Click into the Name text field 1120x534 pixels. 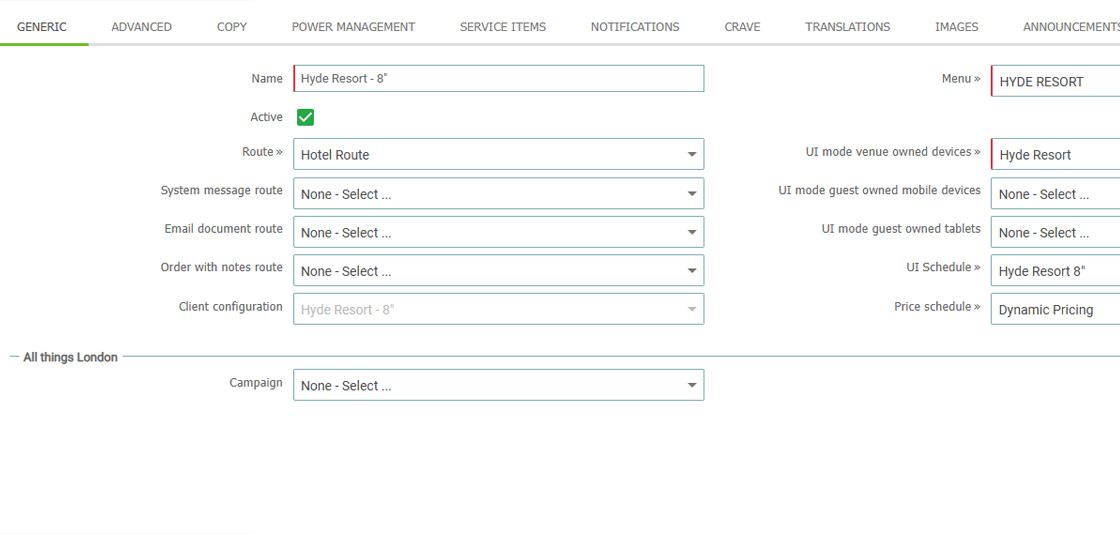(499, 79)
